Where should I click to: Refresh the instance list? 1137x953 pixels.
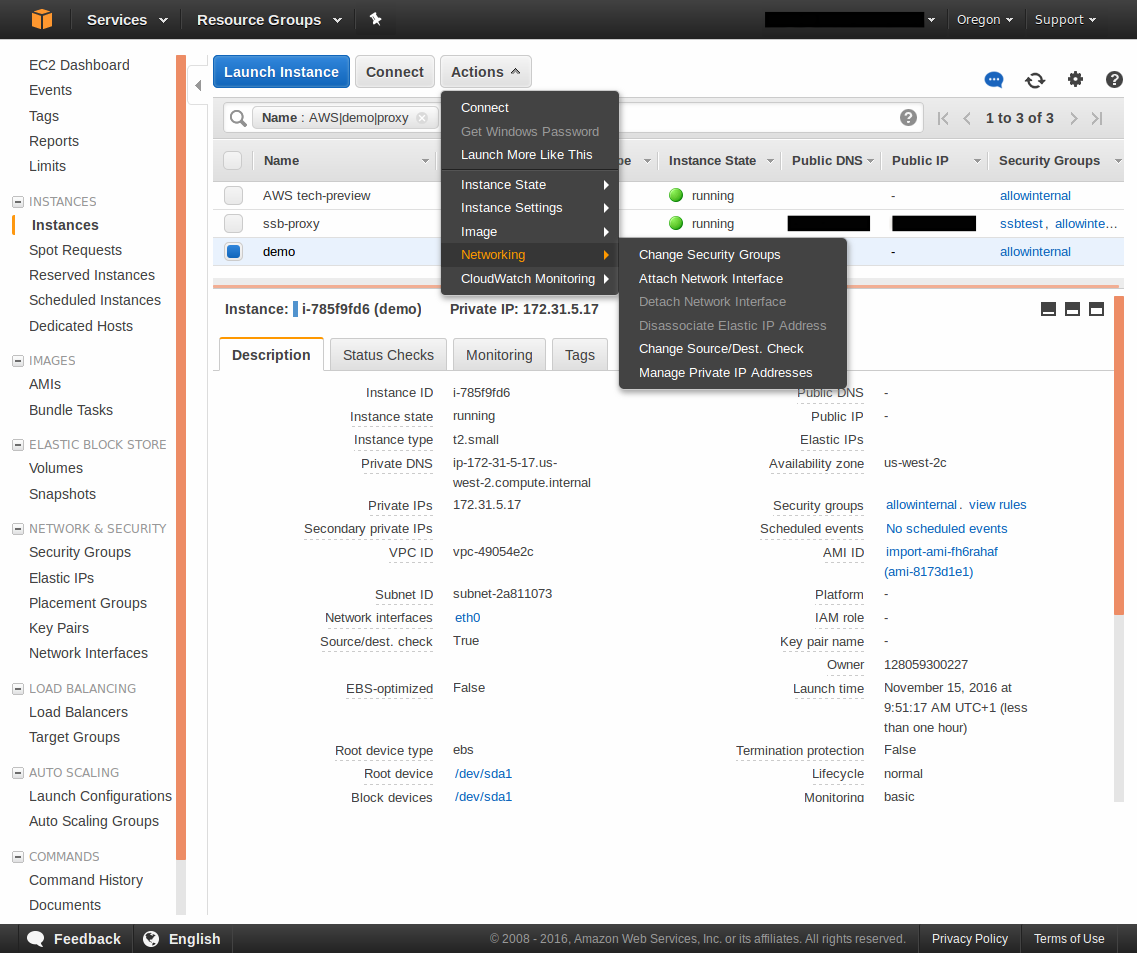[1035, 80]
